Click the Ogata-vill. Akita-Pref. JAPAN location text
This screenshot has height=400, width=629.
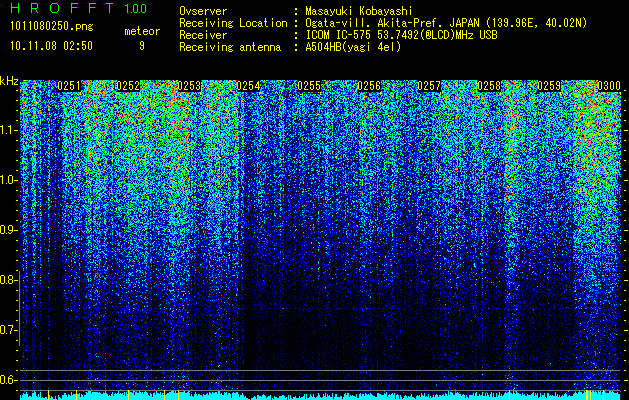(446, 23)
